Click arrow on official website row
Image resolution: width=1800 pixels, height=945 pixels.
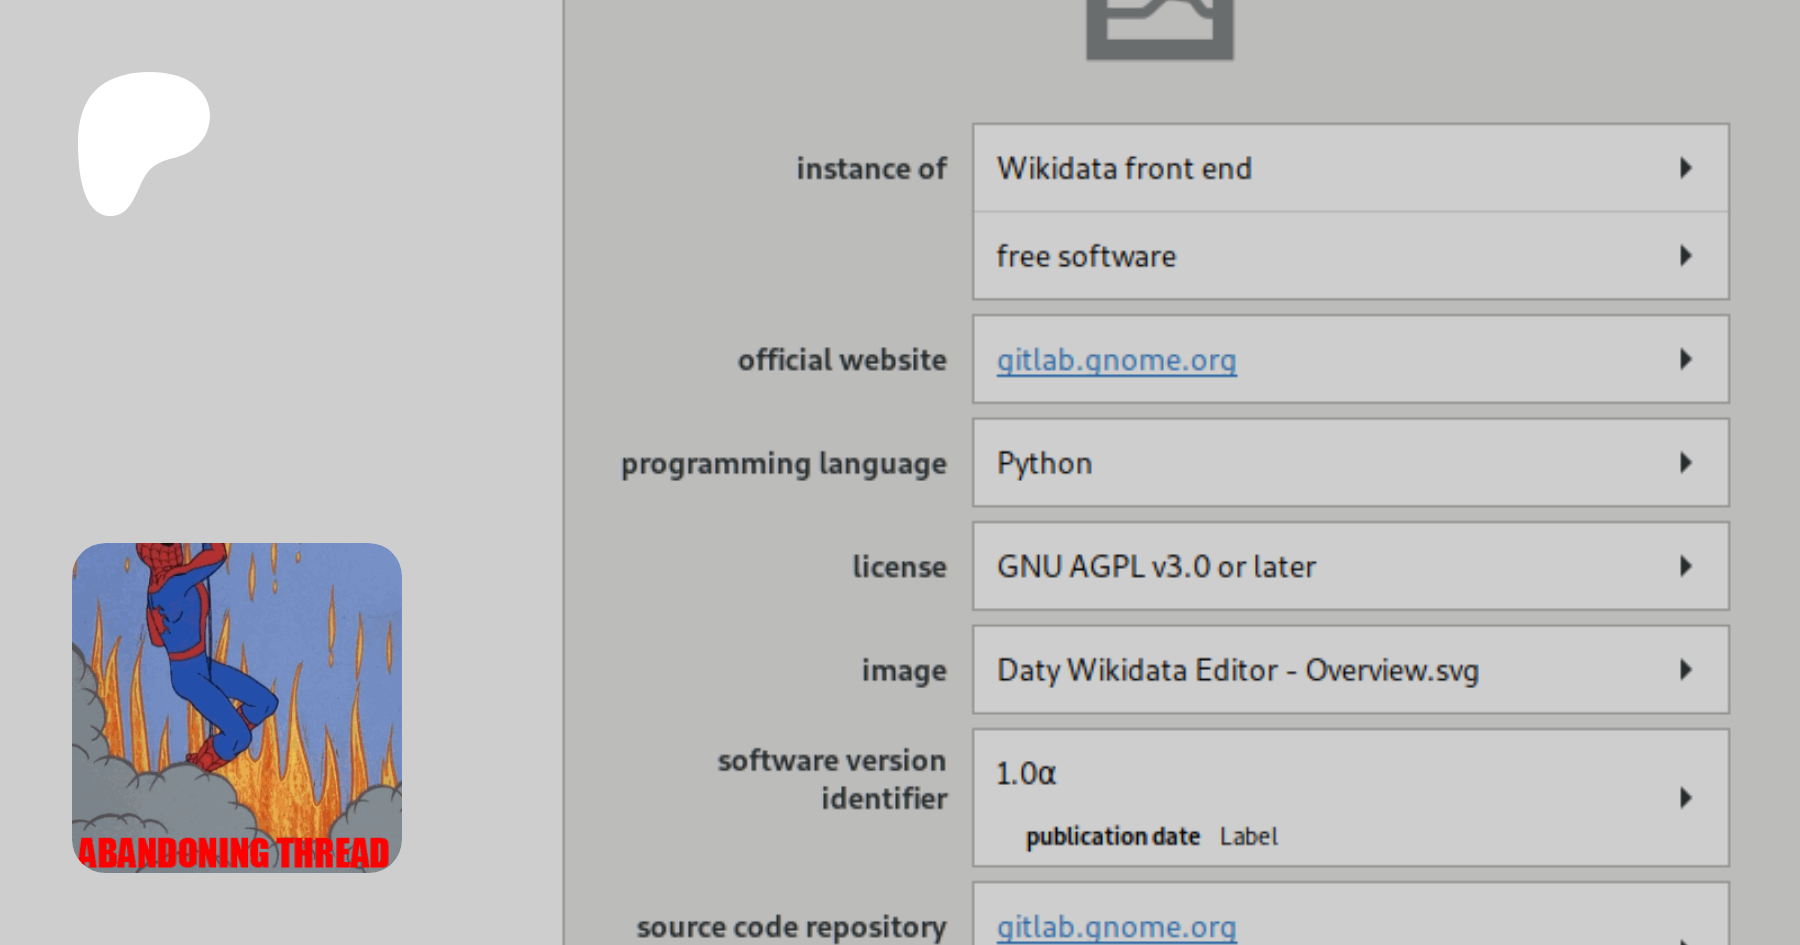click(1686, 359)
